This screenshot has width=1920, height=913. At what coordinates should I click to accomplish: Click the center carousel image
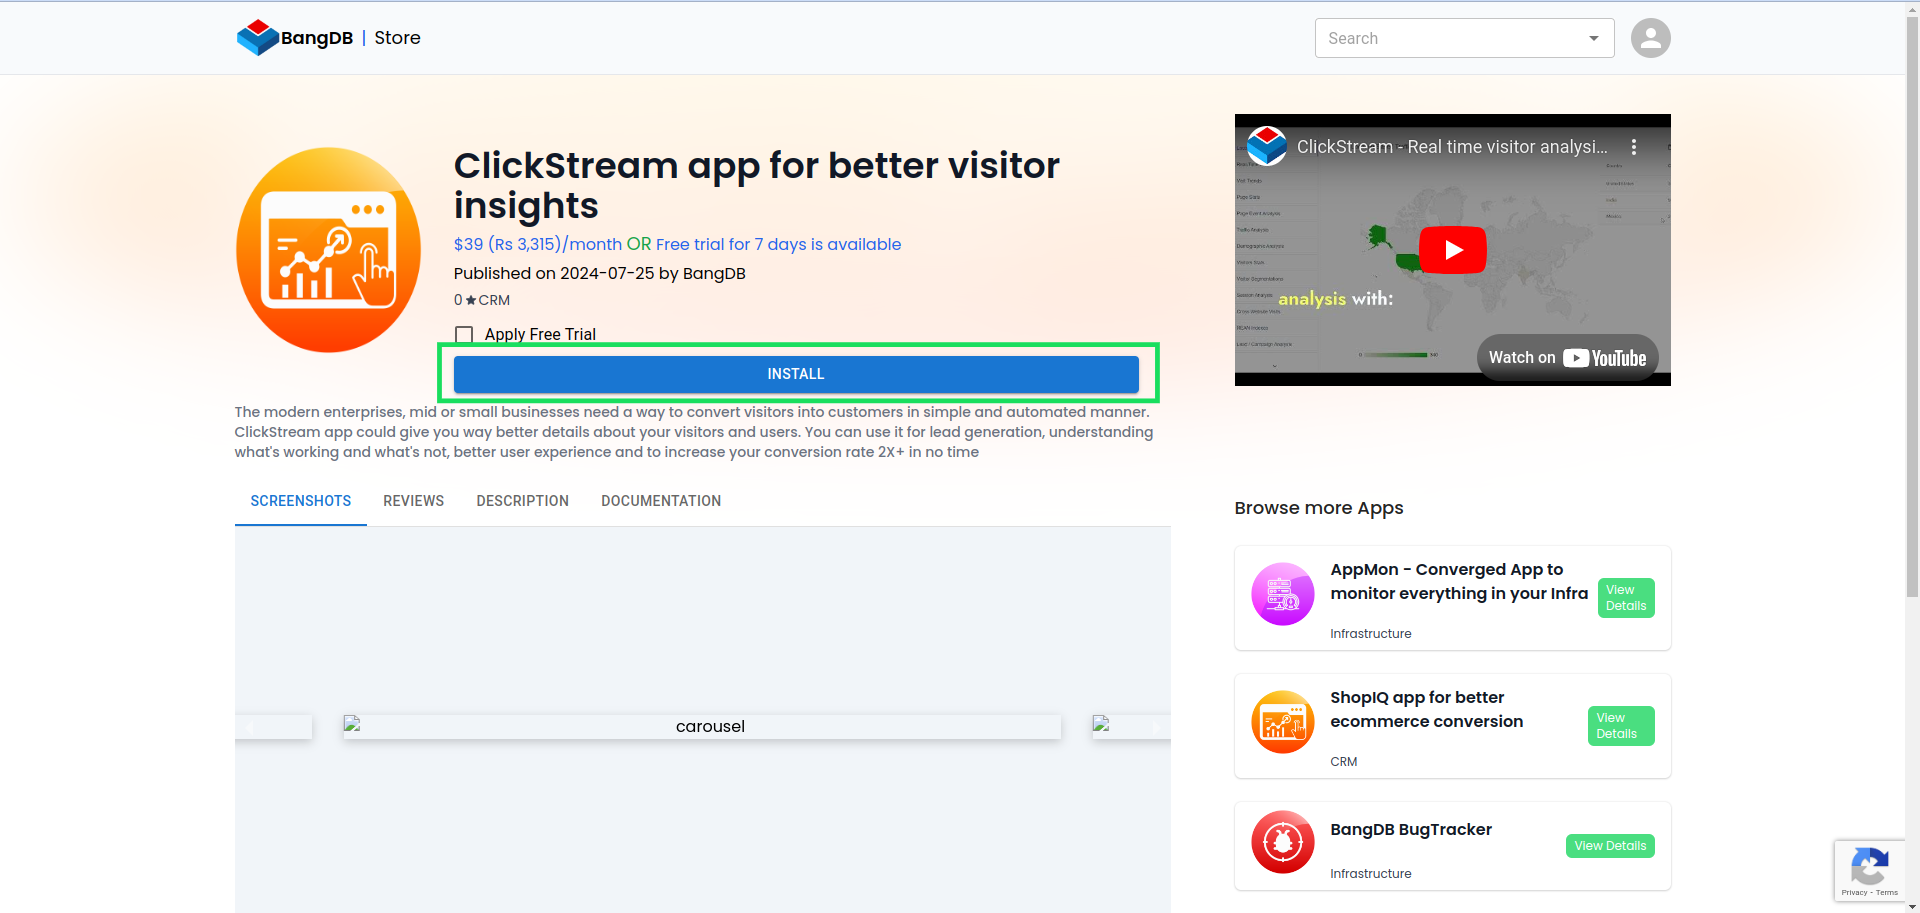(x=702, y=727)
